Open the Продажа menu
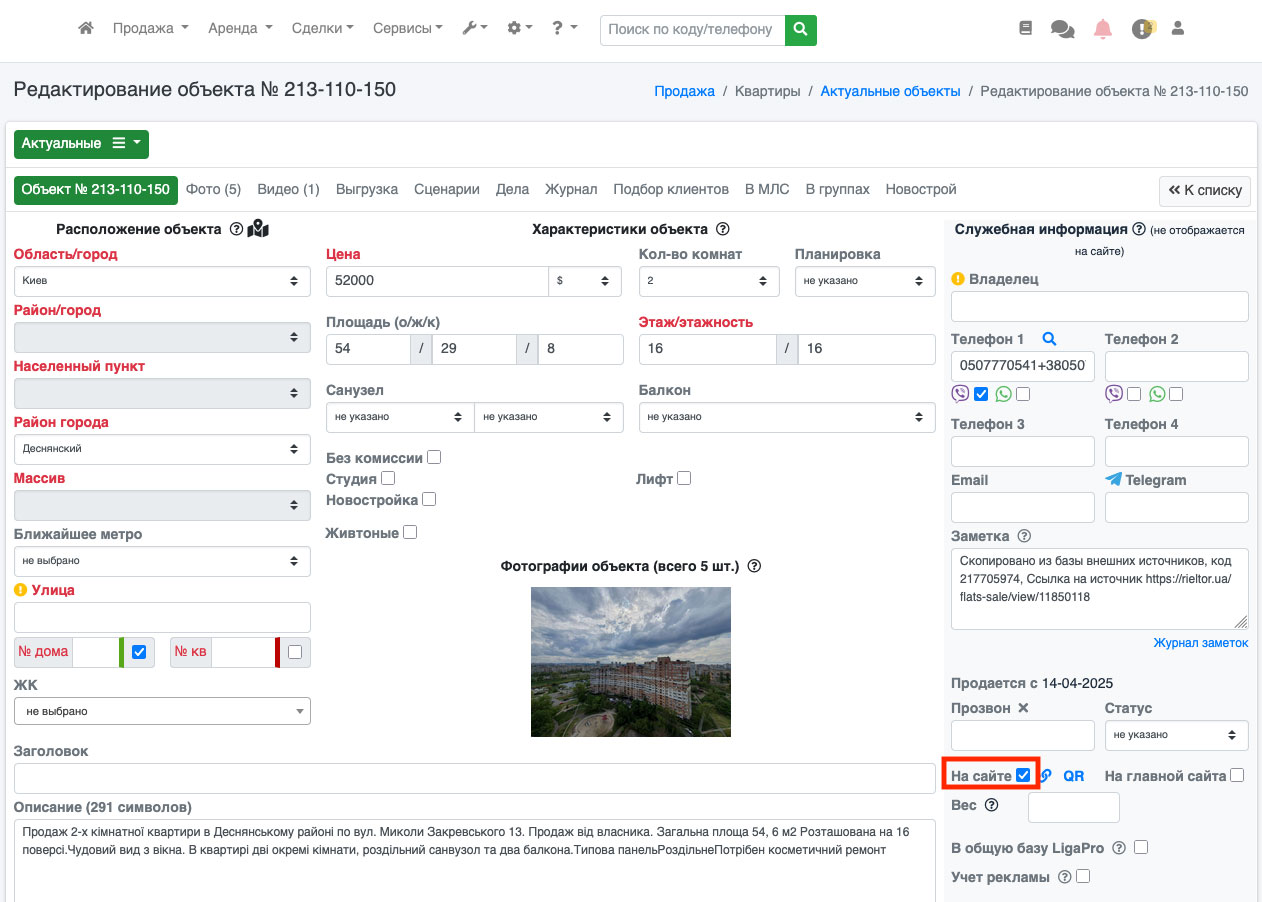Viewport: 1262px width, 902px height. click(x=150, y=29)
